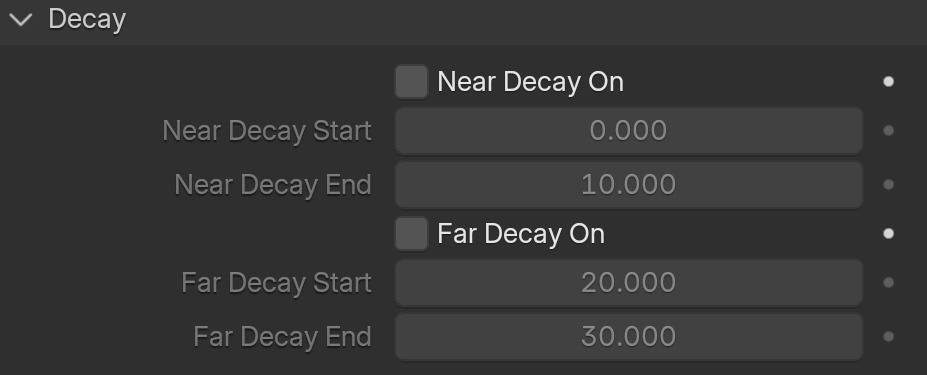The image size is (927, 375).
Task: Click the Far Decay End text label
Action: (x=282, y=337)
